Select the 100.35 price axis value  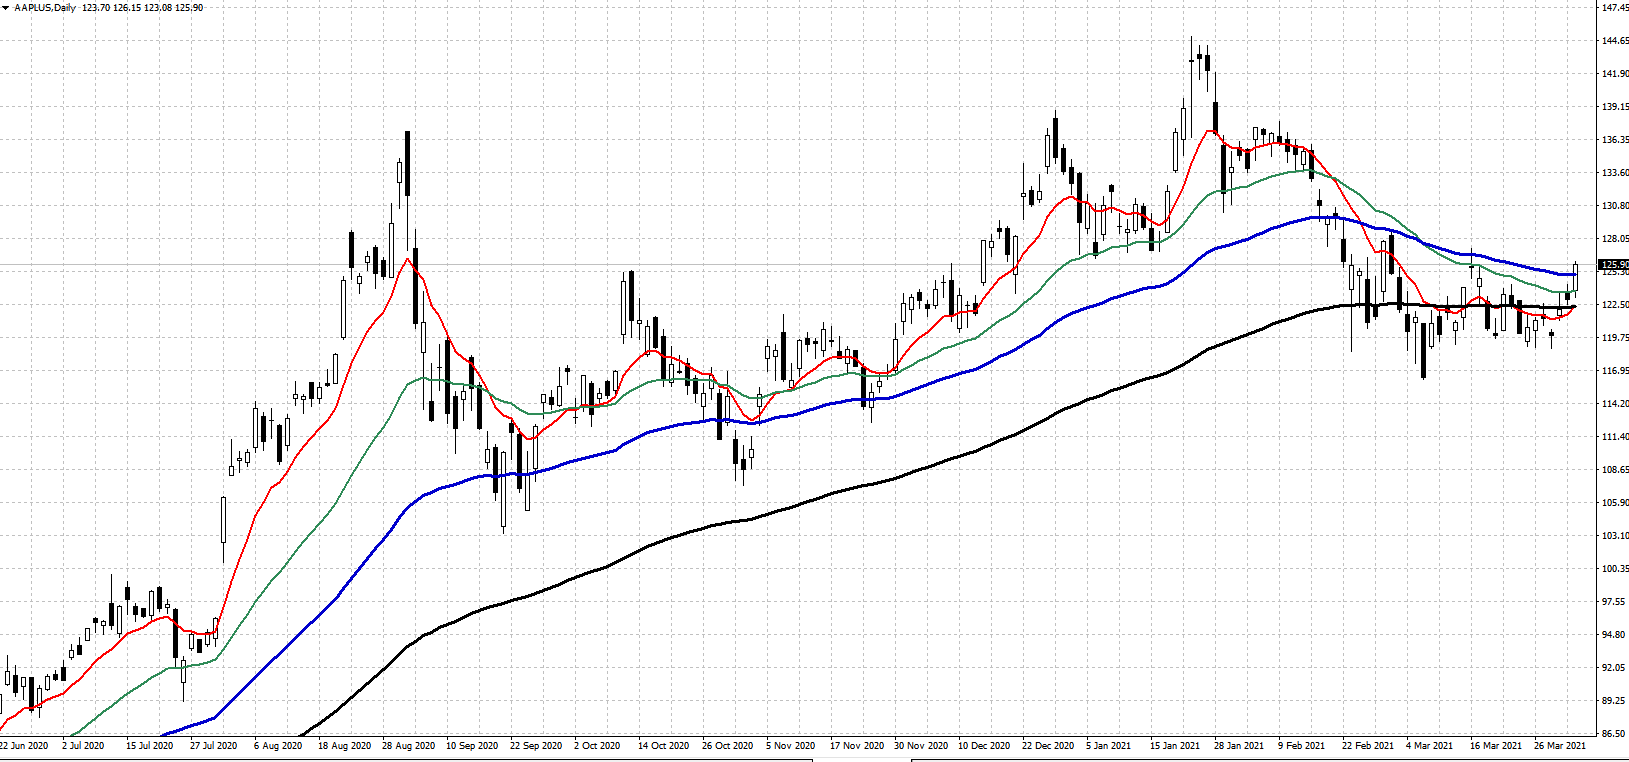point(1614,569)
